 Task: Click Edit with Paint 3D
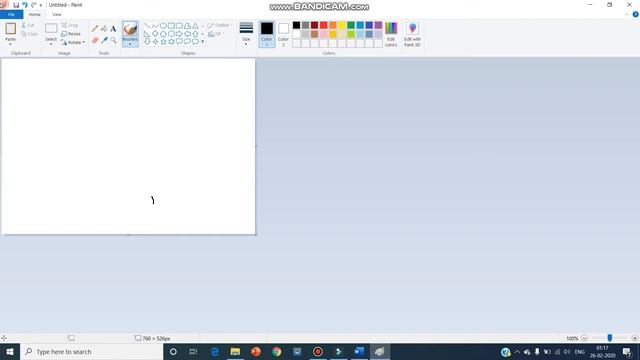[x=412, y=34]
